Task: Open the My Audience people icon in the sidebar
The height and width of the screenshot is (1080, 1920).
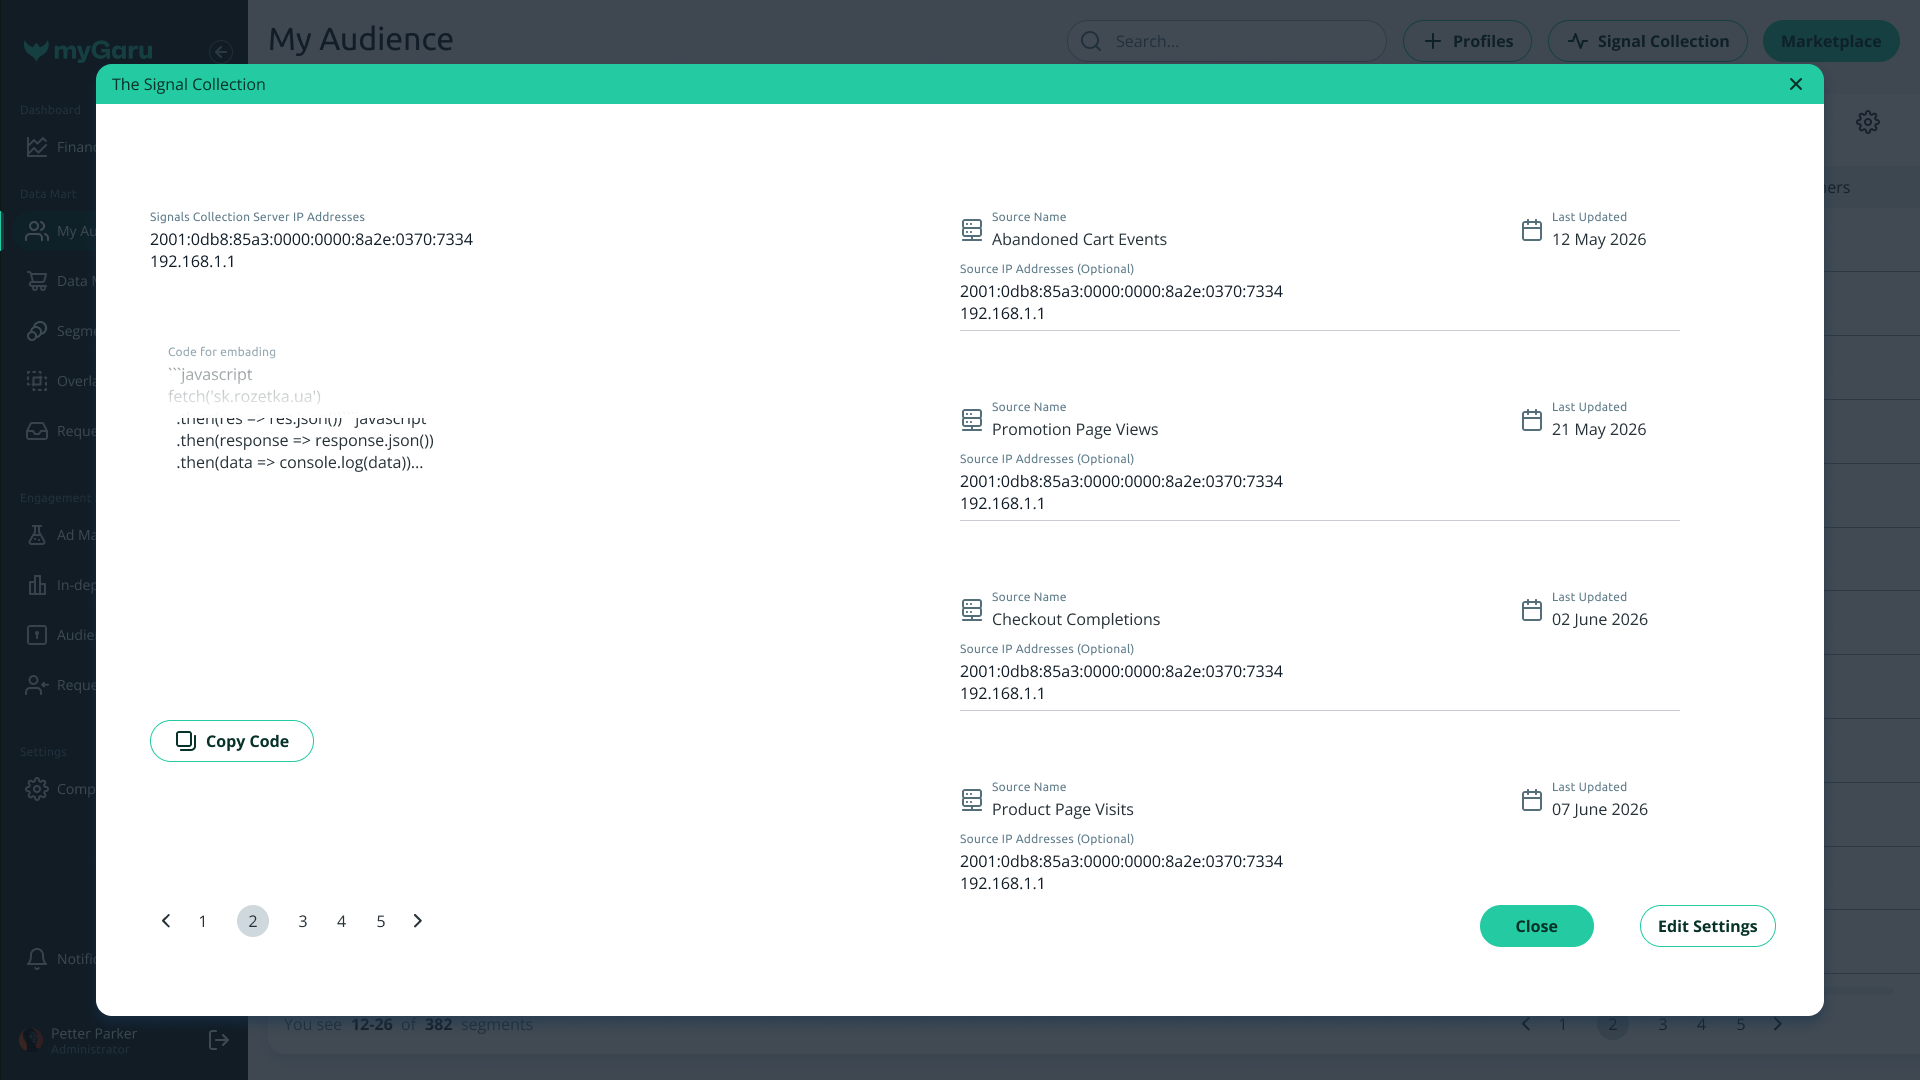Action: point(37,231)
